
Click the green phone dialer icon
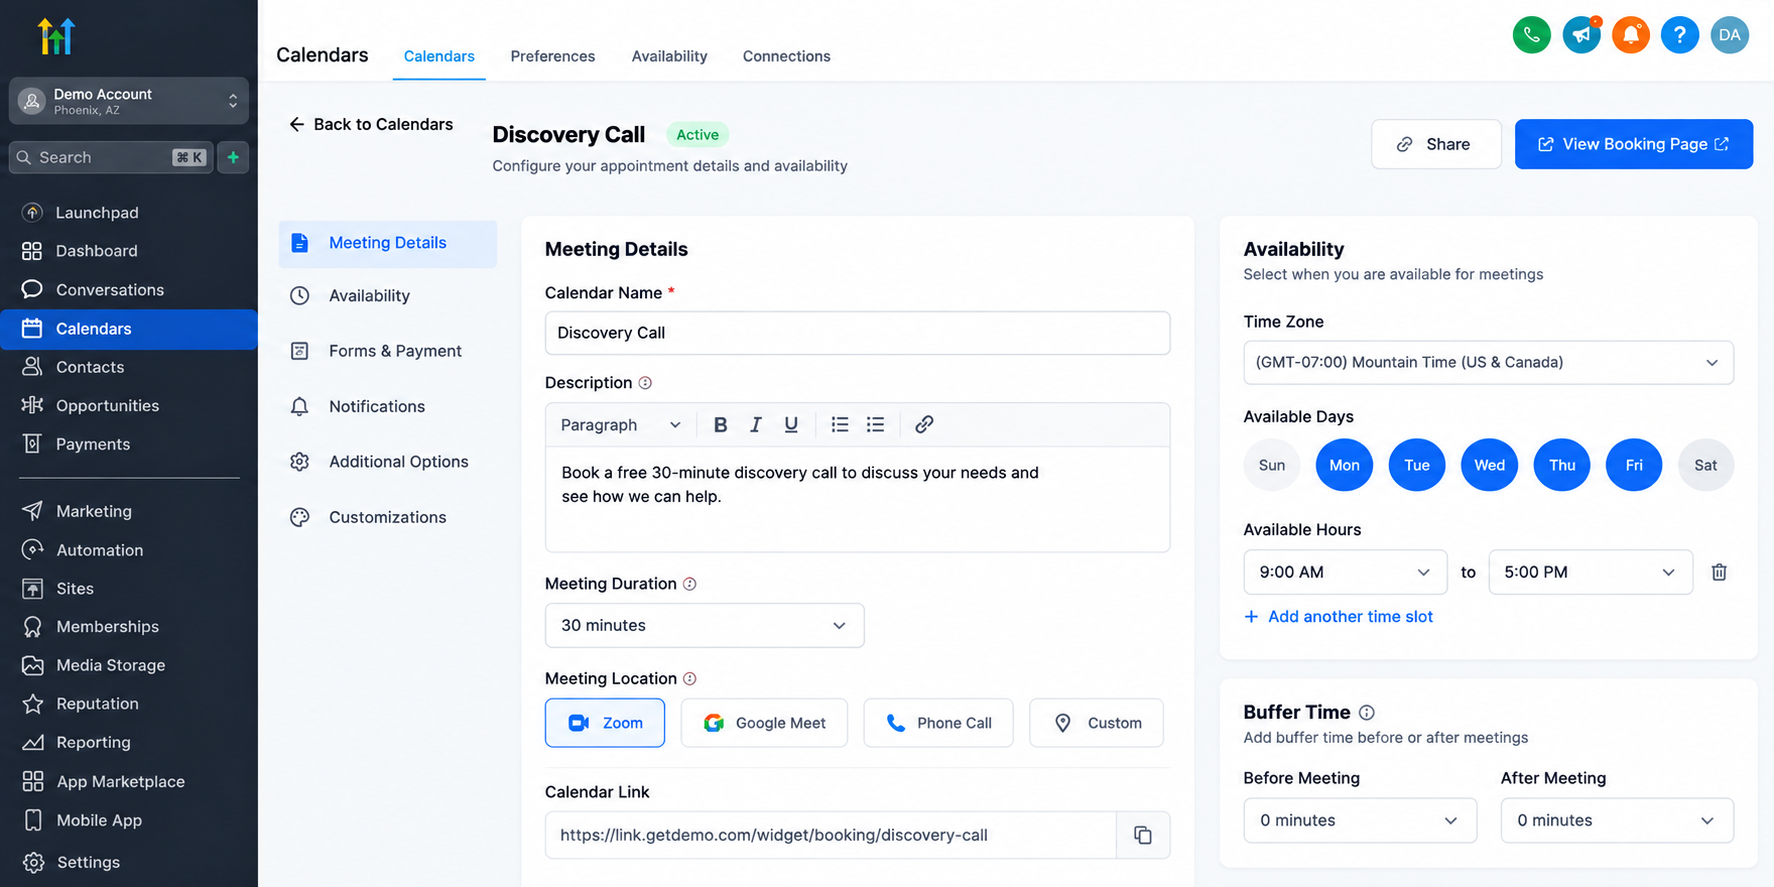point(1531,35)
